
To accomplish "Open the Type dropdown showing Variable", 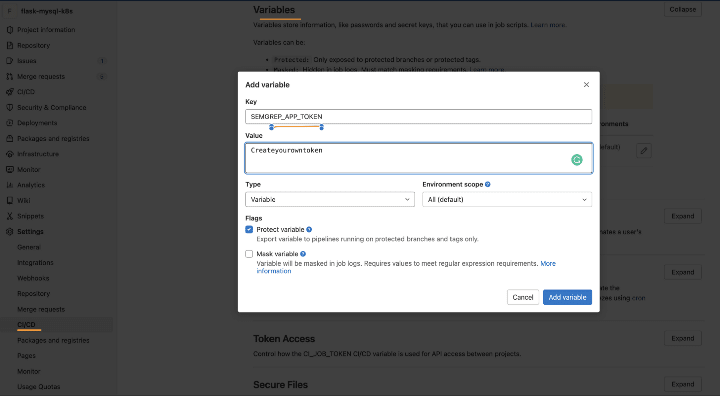I will pyautogui.click(x=330, y=199).
